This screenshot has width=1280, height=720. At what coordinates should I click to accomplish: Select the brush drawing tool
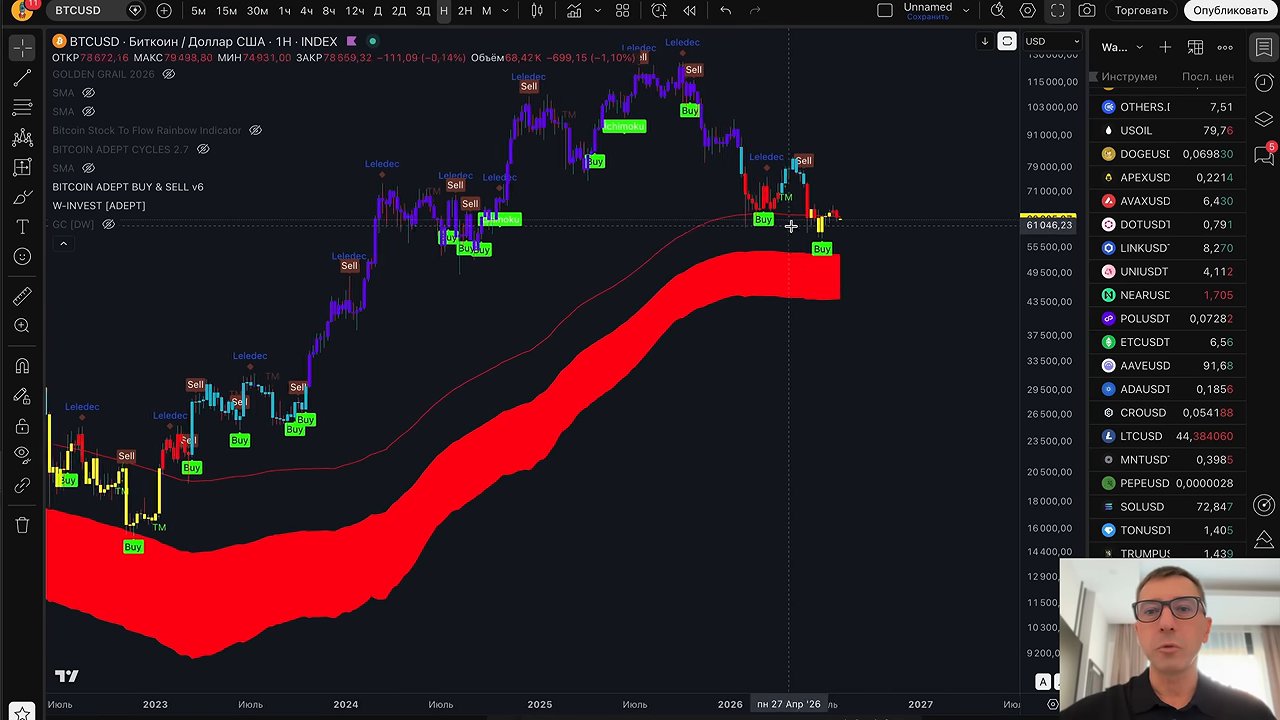coord(22,198)
